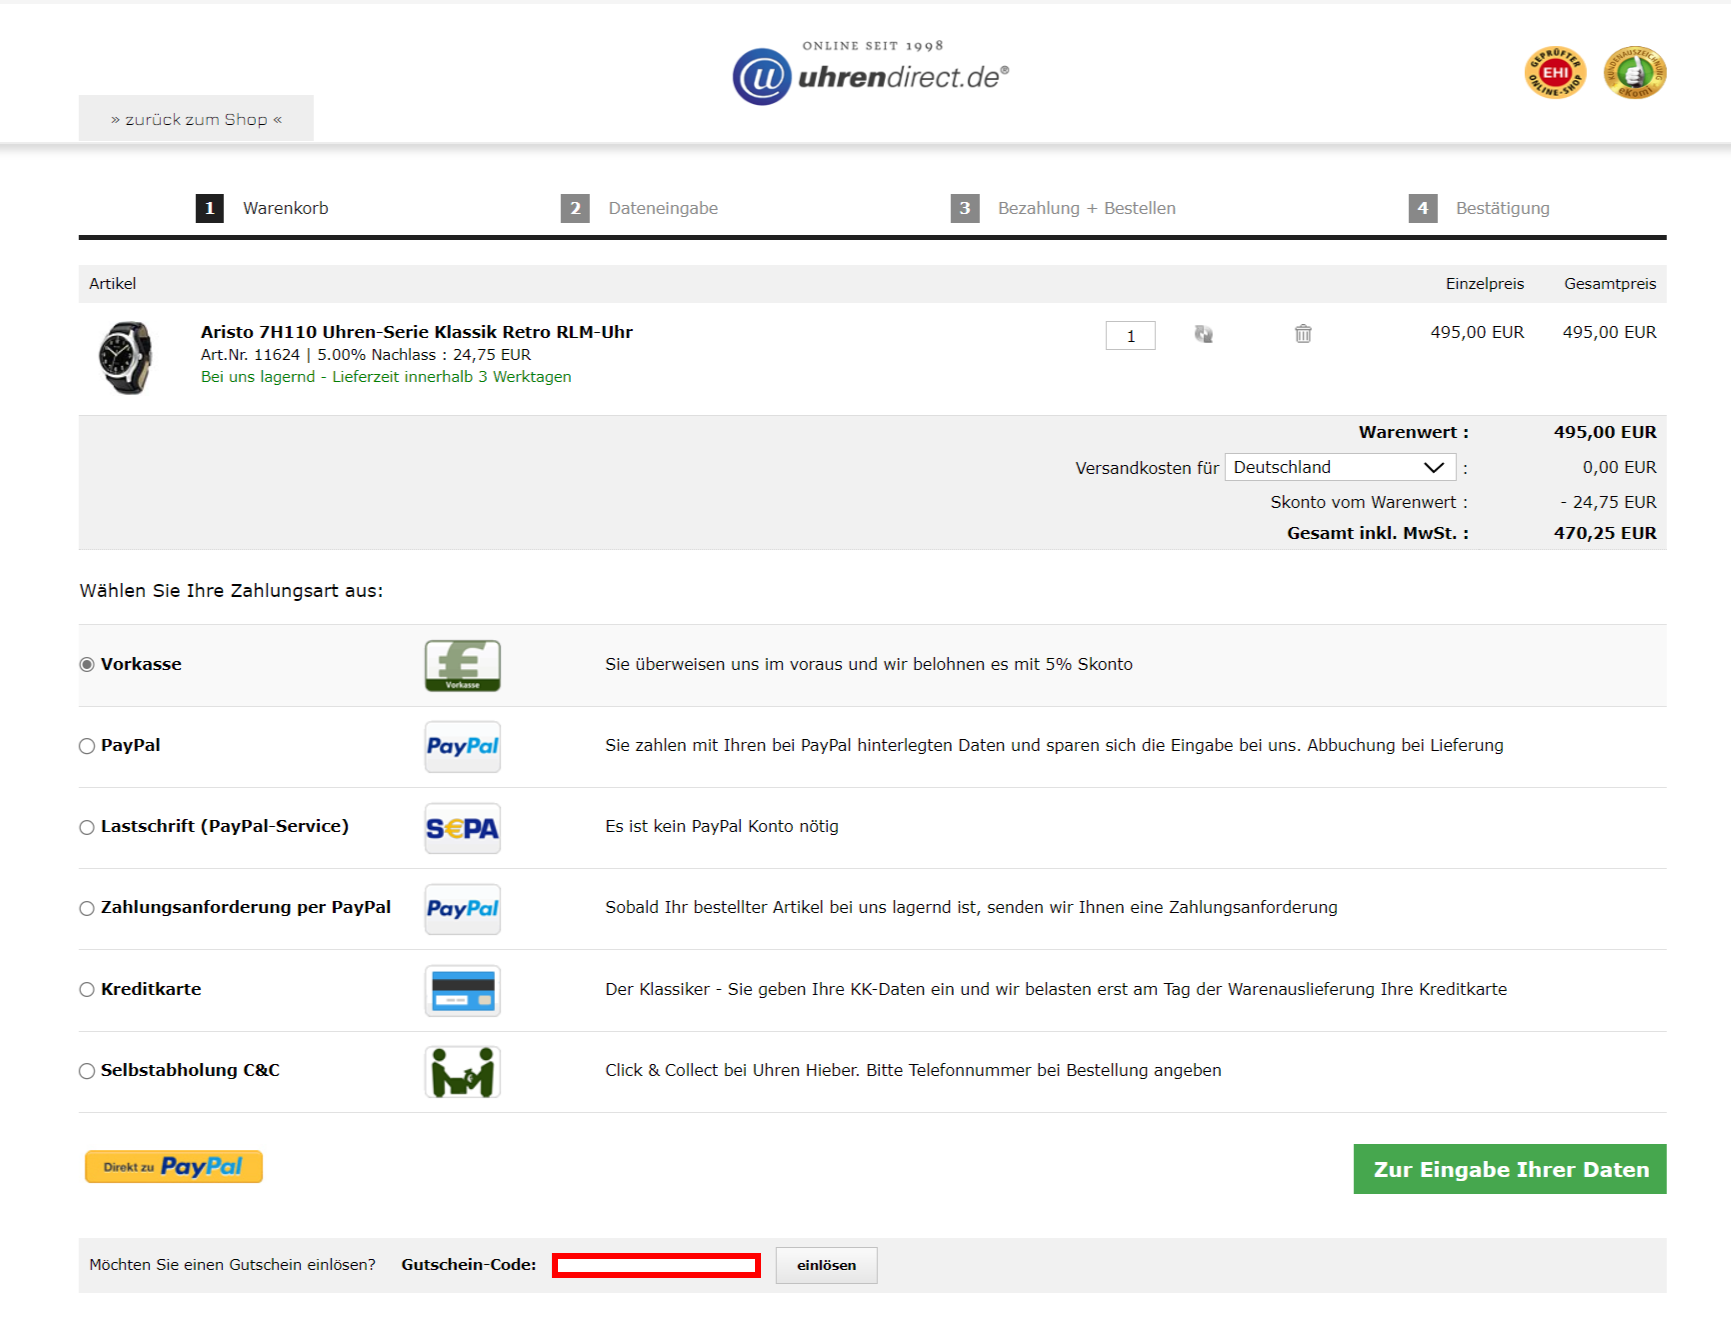Go to step 4 Bestätigung
Viewport: 1731px width, 1322px height.
tap(1479, 208)
